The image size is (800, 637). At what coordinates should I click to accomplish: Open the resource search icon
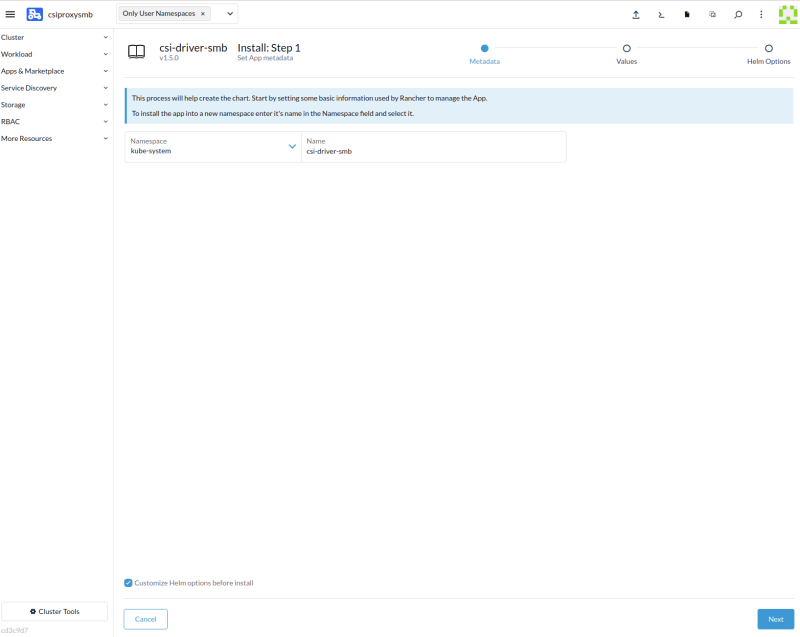[x=738, y=15]
